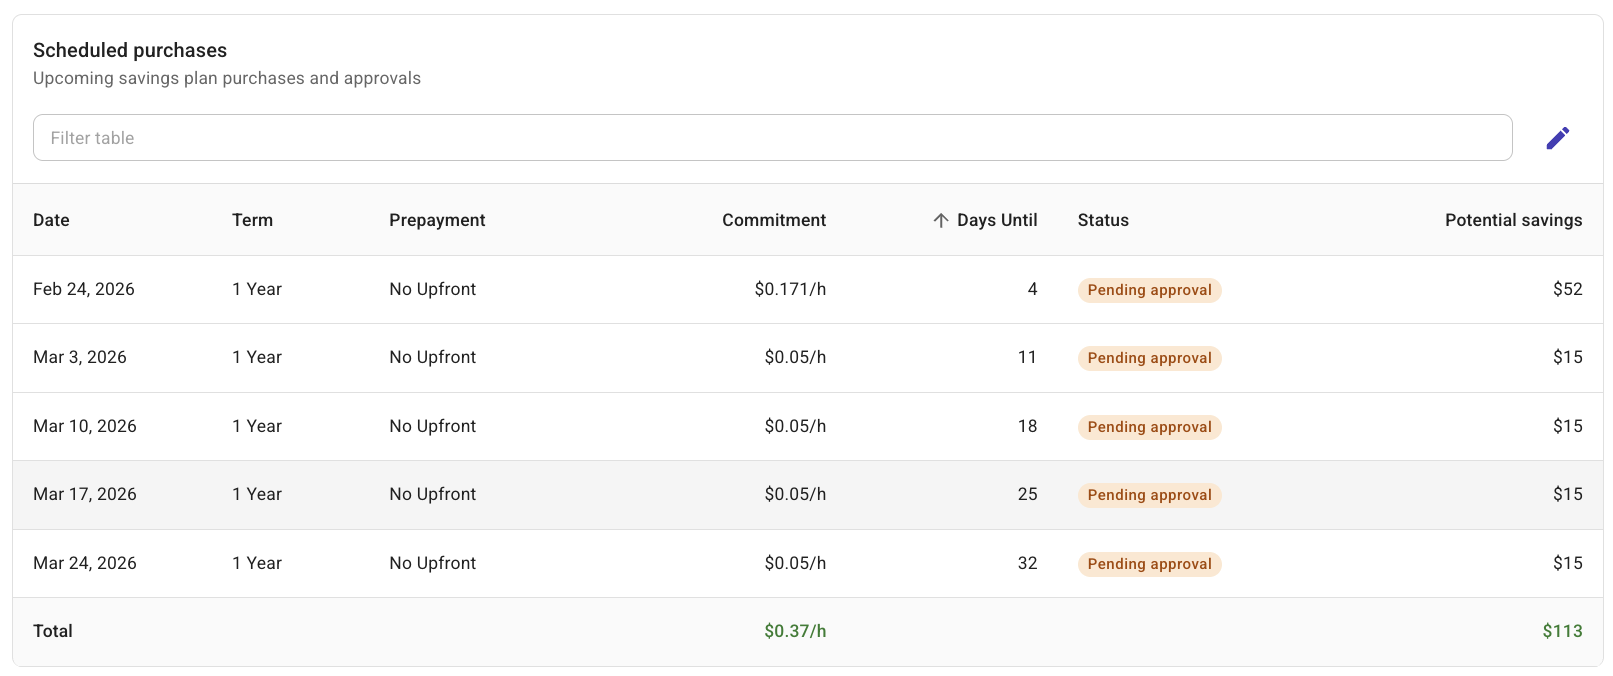The width and height of the screenshot is (1613, 676).
Task: Select the Mar 24, 2026 purchase row
Action: pyautogui.click(x=85, y=563)
